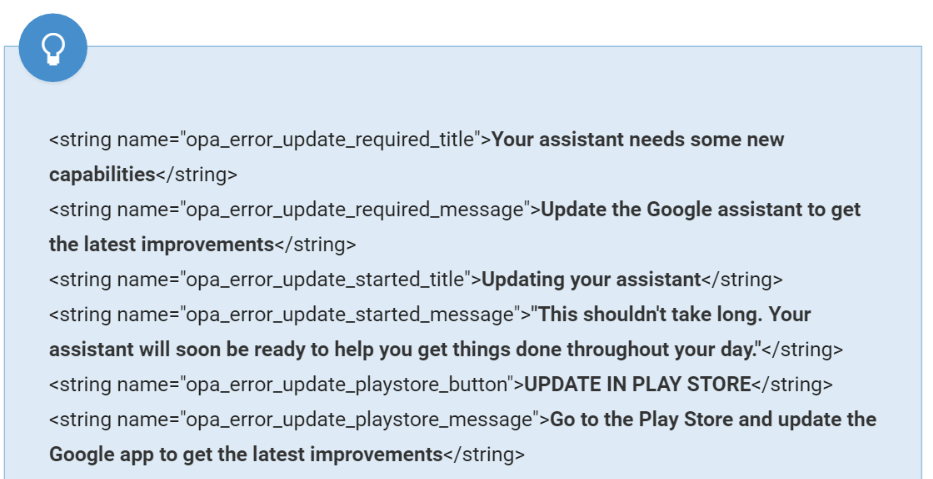Click the bold text "Your assistant needs some new"
This screenshot has height=479, width=933.
click(x=638, y=140)
